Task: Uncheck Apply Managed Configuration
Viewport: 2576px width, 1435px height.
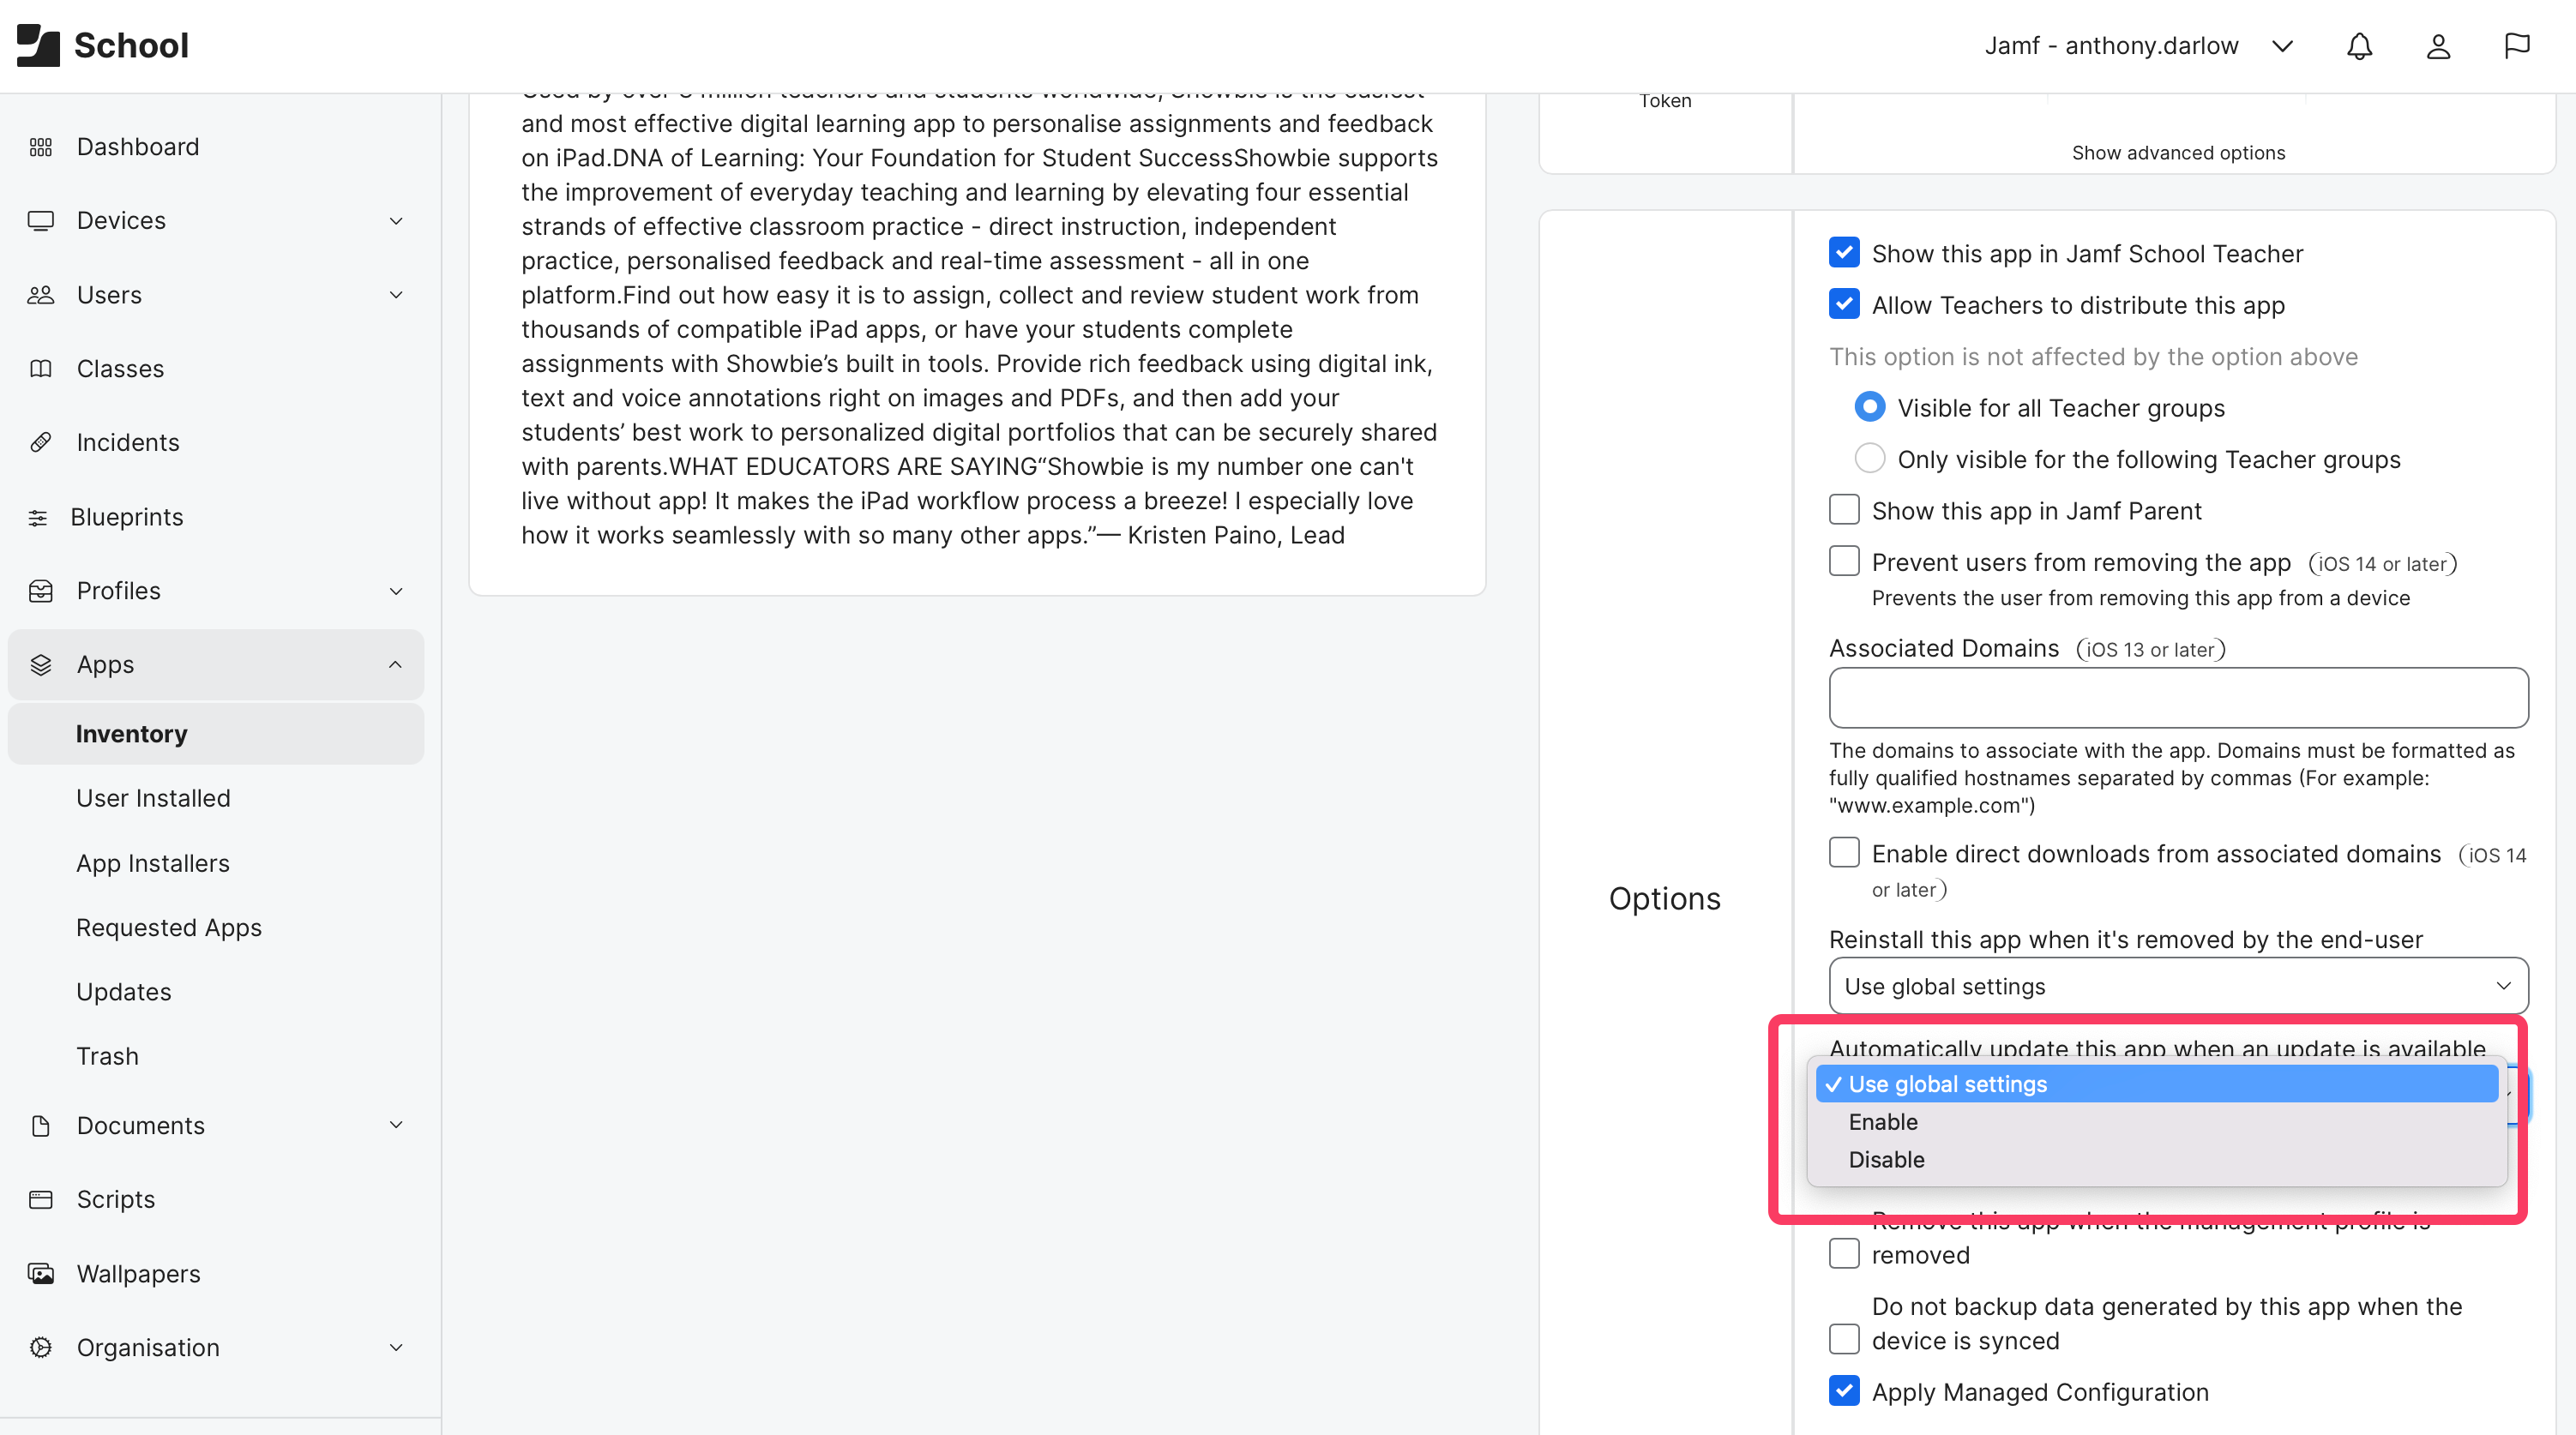Action: pos(1844,1391)
